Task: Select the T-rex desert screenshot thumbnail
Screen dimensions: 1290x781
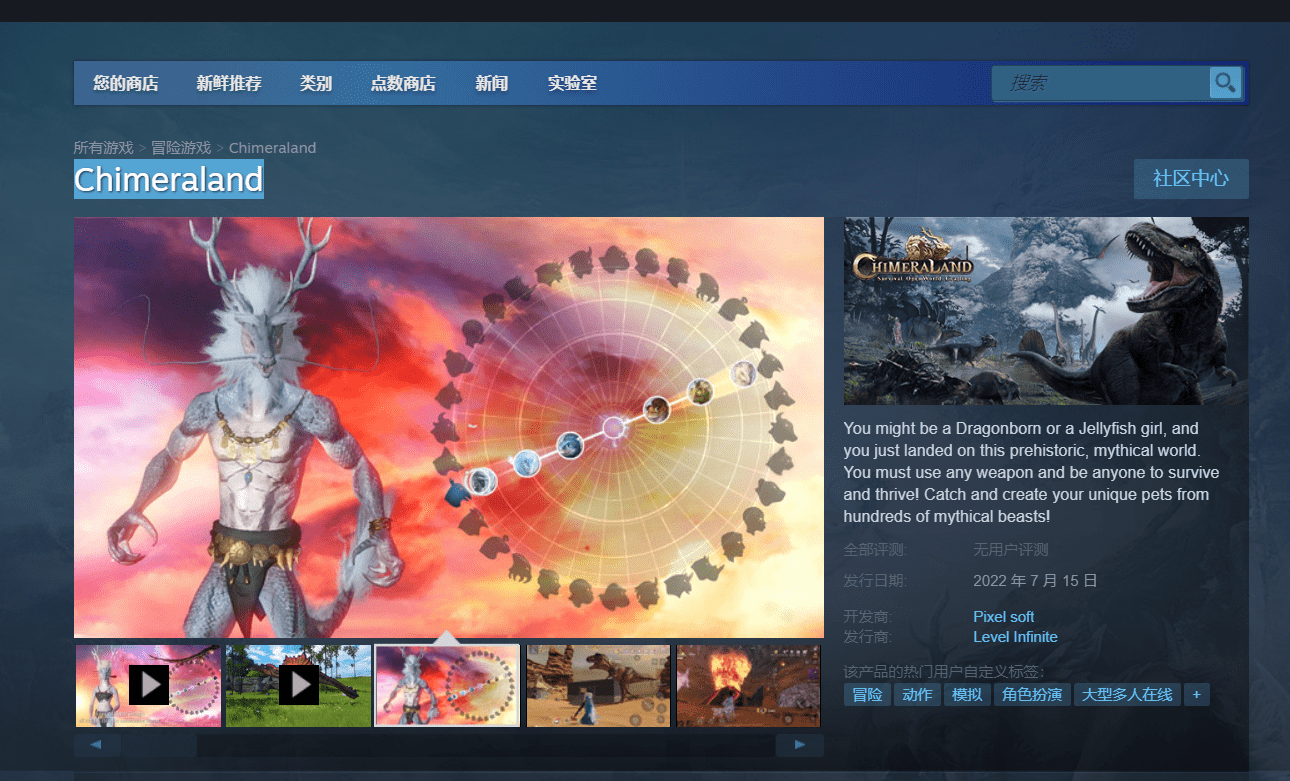Action: (x=598, y=685)
